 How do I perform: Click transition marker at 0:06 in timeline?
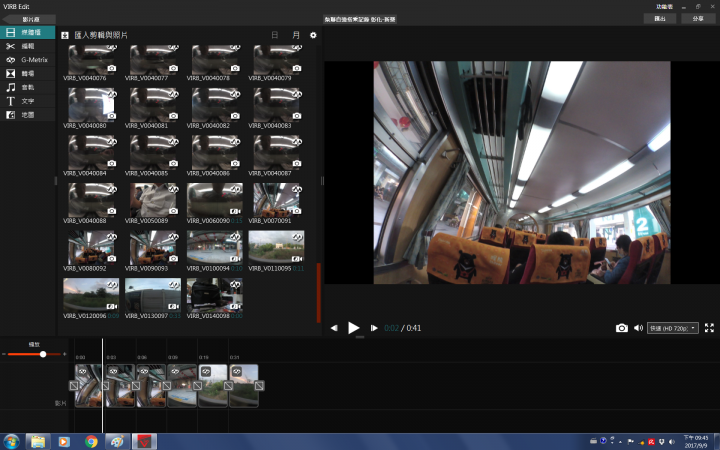(x=136, y=386)
